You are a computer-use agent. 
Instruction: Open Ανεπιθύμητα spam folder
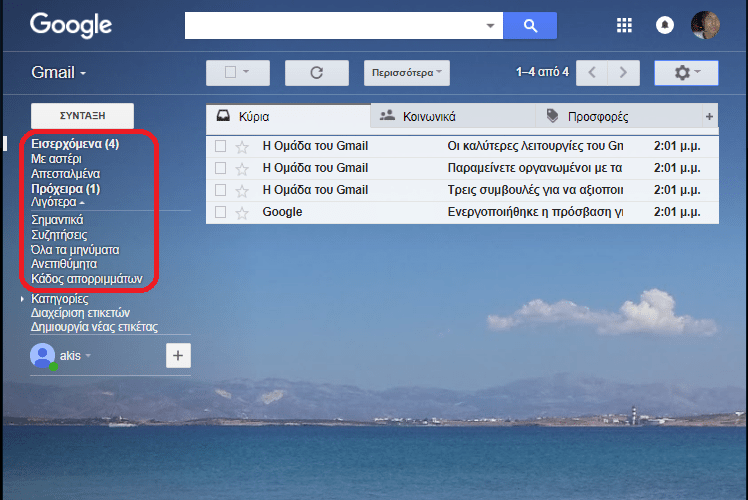click(x=64, y=264)
